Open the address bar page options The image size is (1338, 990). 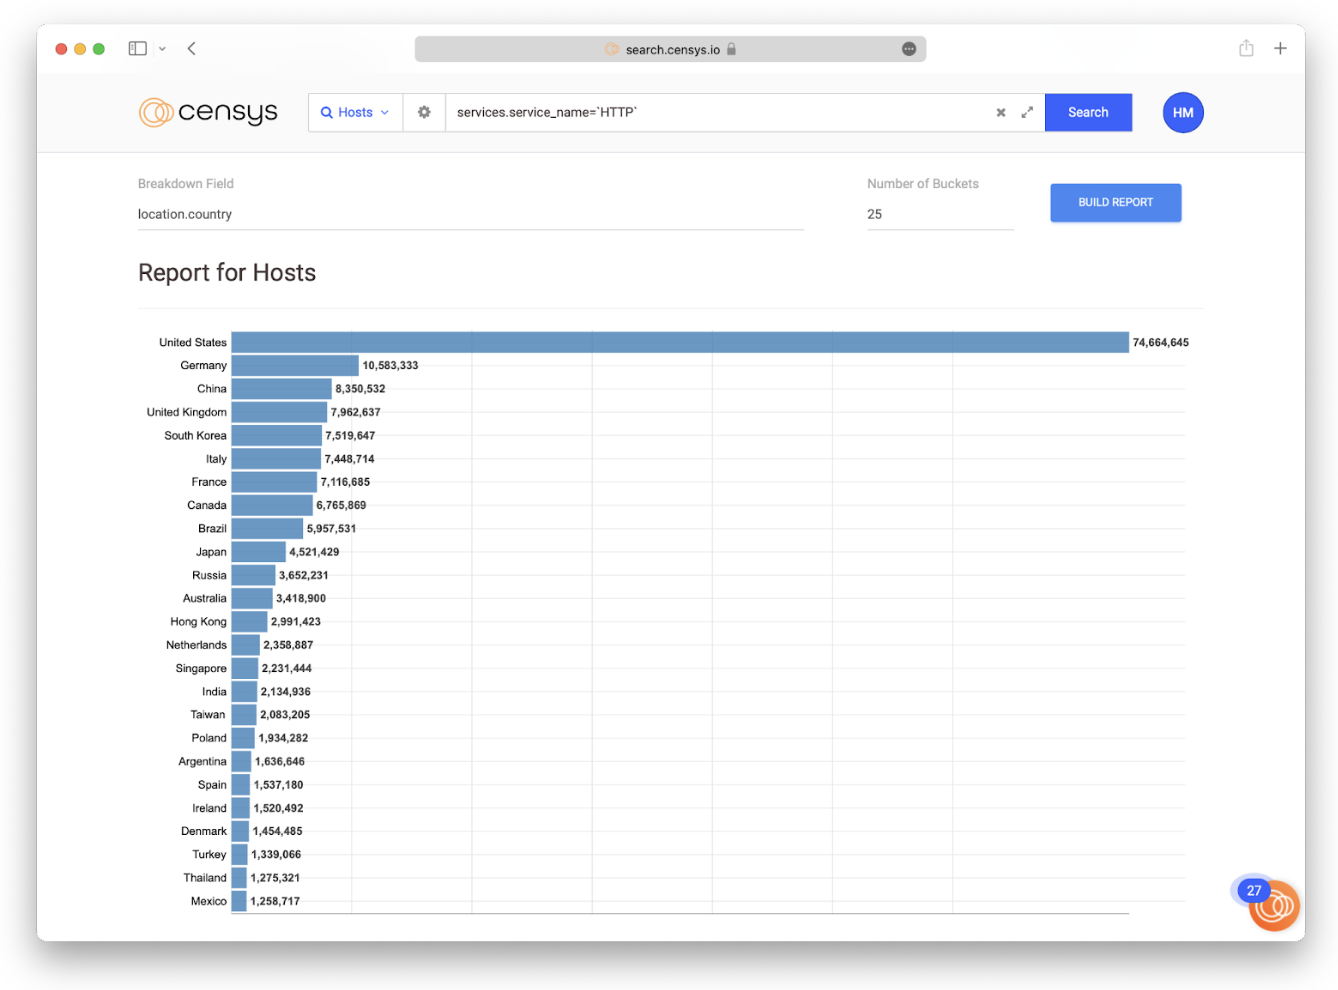coord(908,49)
